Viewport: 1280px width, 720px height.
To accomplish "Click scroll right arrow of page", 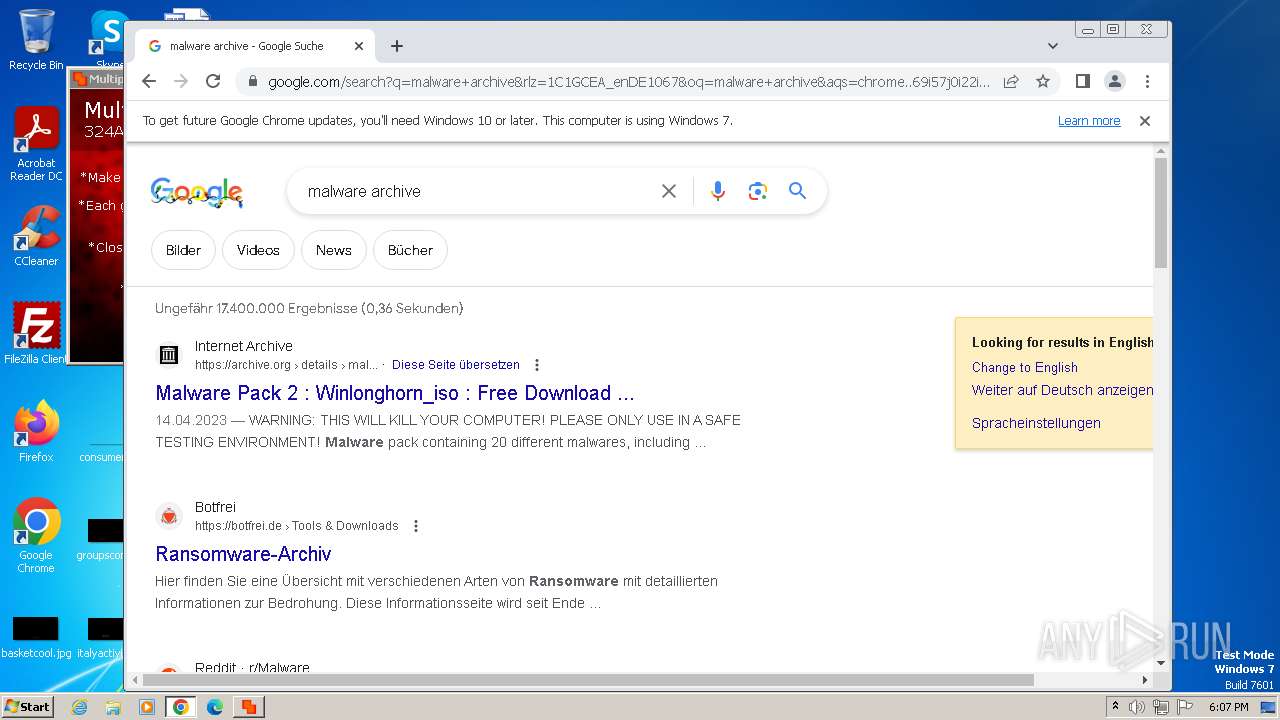I will click(x=1145, y=680).
